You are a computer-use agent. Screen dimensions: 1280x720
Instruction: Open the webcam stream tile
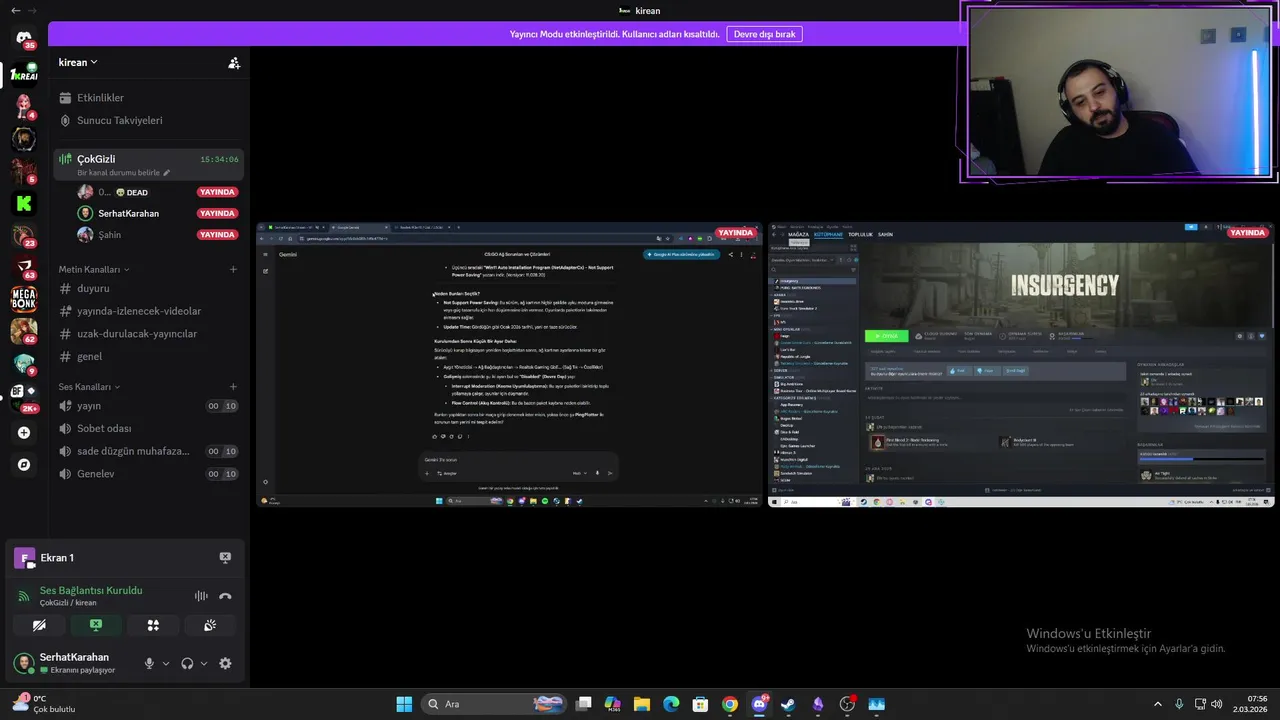pyautogui.click(x=1118, y=93)
